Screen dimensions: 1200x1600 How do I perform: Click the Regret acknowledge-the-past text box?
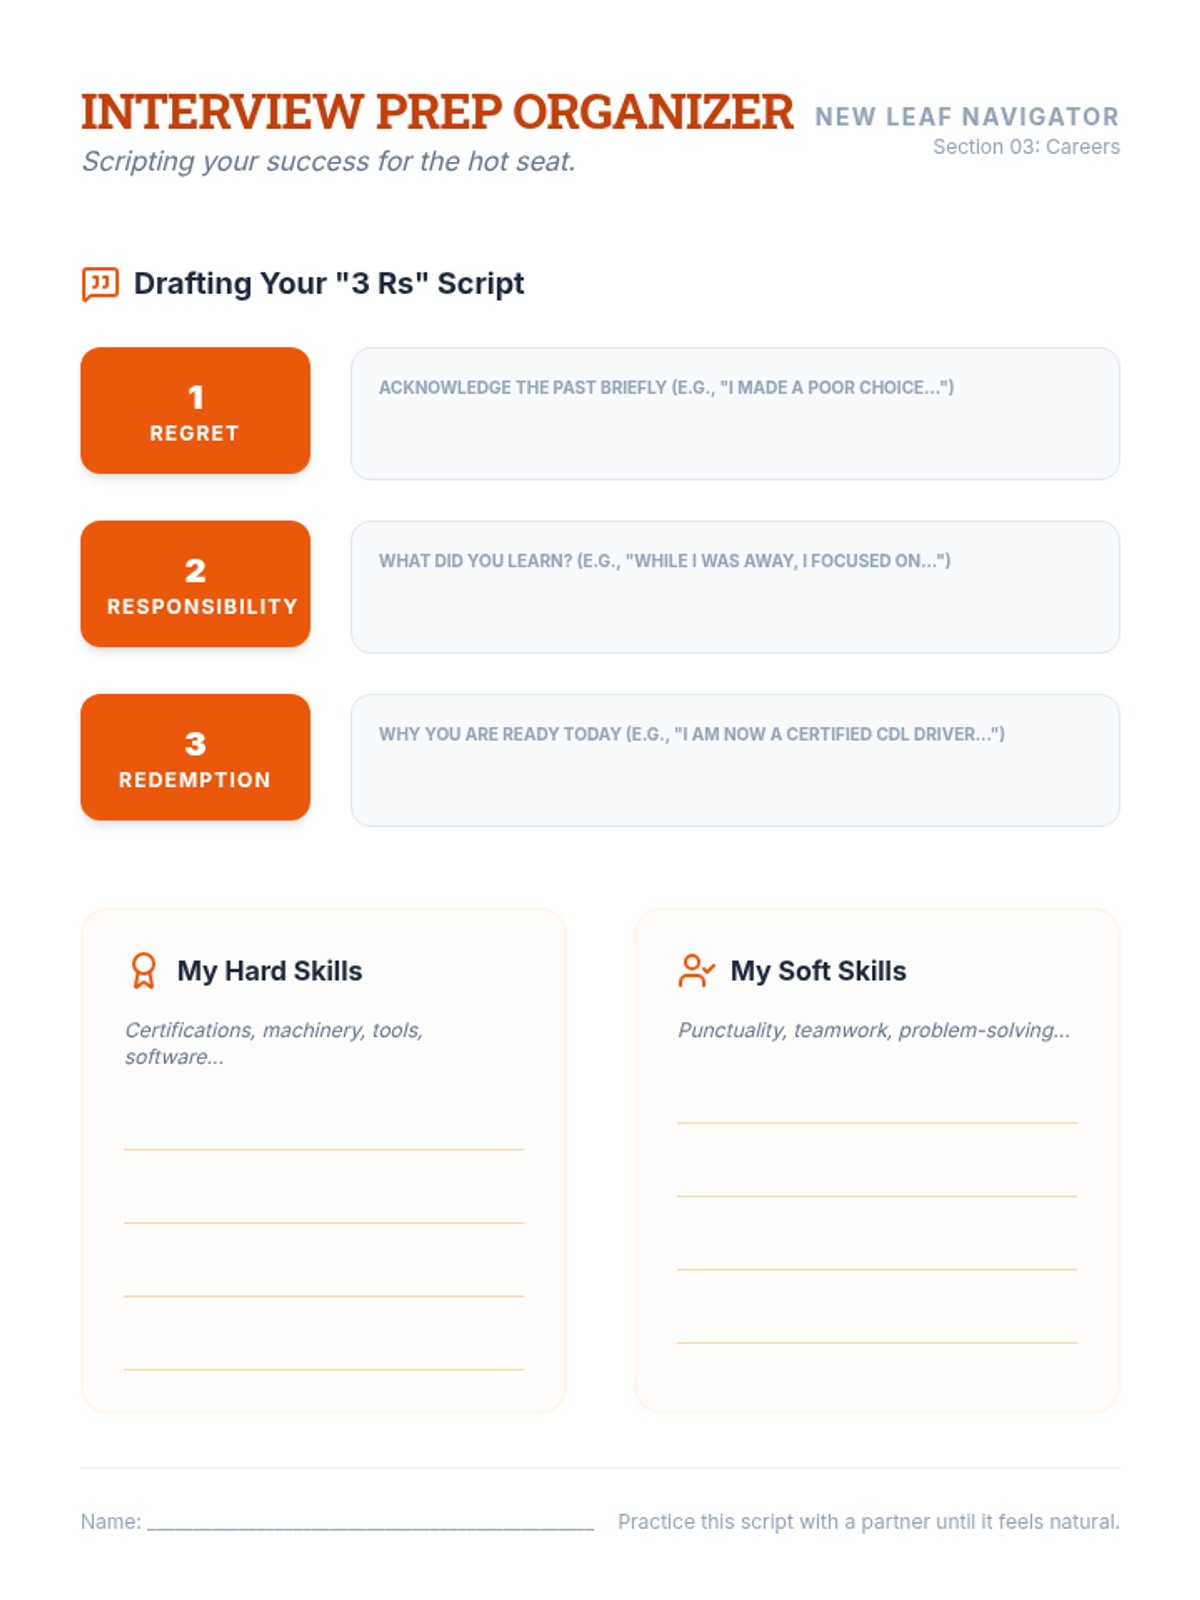735,414
